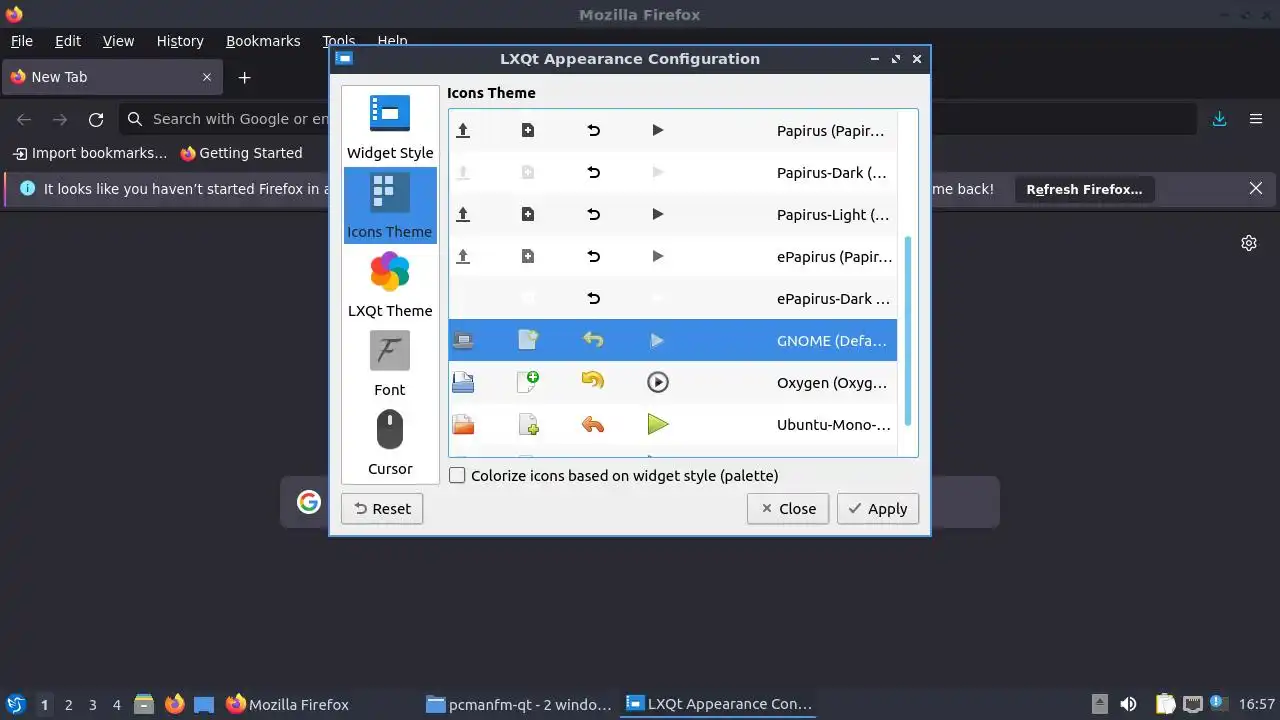Open the LXQt application menu

pyautogui.click(x=16, y=704)
